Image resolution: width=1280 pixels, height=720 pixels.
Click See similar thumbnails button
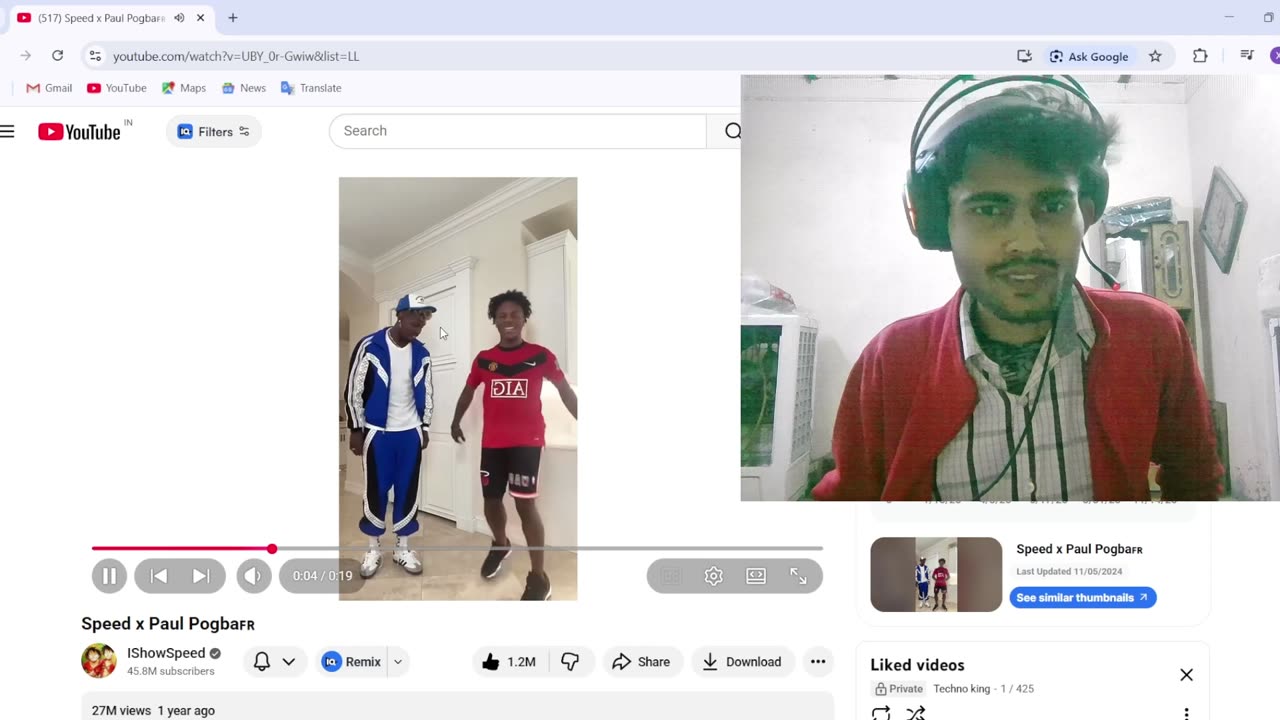(x=1082, y=598)
